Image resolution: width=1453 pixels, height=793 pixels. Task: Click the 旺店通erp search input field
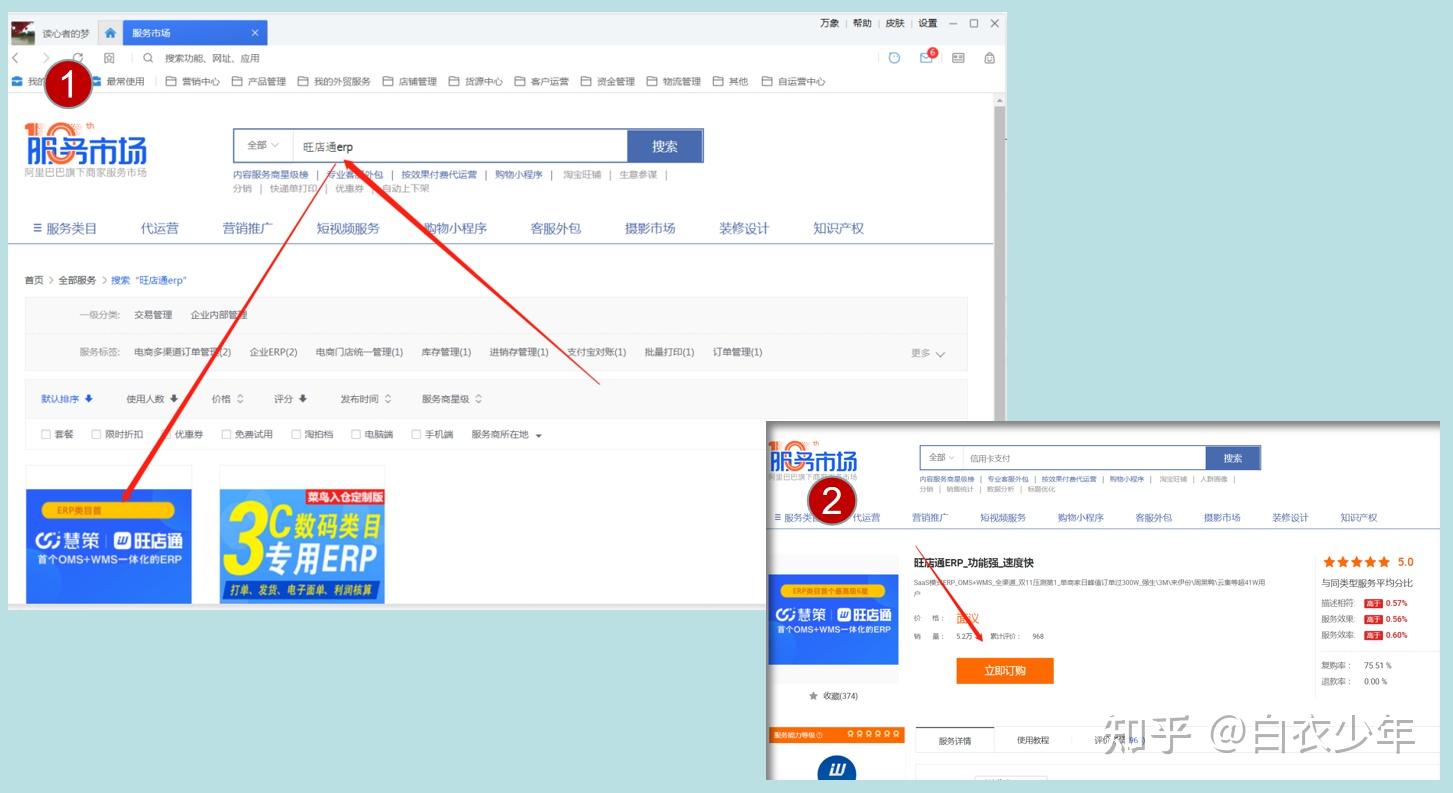coord(461,146)
